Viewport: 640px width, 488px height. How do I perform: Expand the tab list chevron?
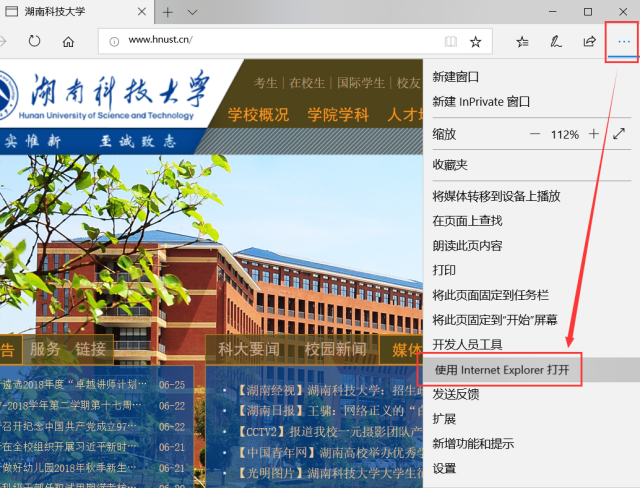[x=192, y=12]
